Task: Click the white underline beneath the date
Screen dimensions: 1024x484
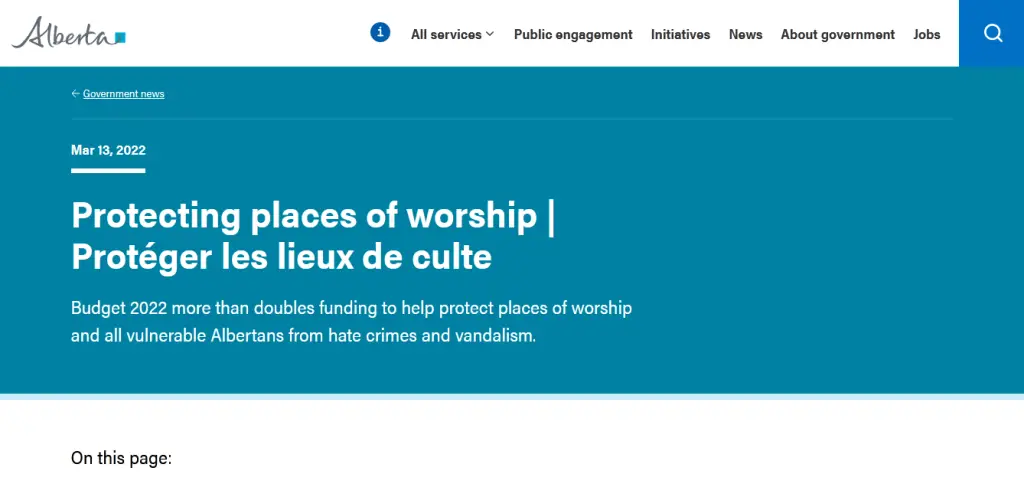Action: point(108,171)
